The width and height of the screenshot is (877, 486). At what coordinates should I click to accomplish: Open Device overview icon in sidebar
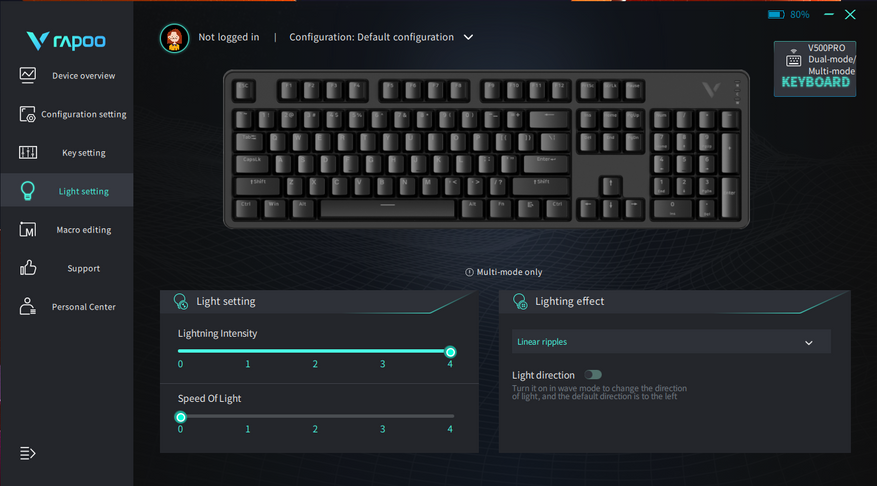[x=27, y=75]
